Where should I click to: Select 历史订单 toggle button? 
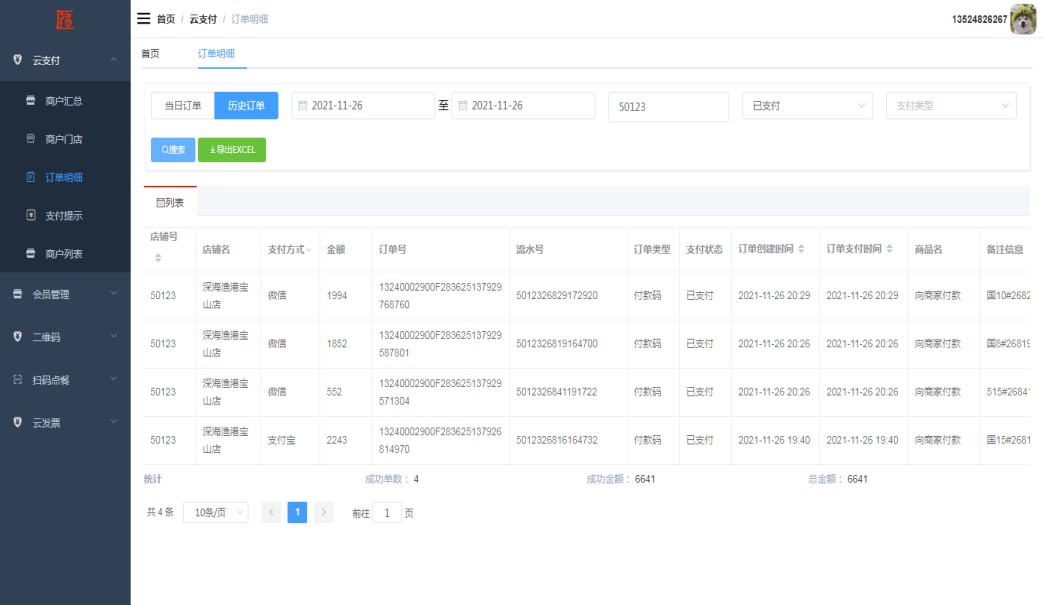[246, 106]
